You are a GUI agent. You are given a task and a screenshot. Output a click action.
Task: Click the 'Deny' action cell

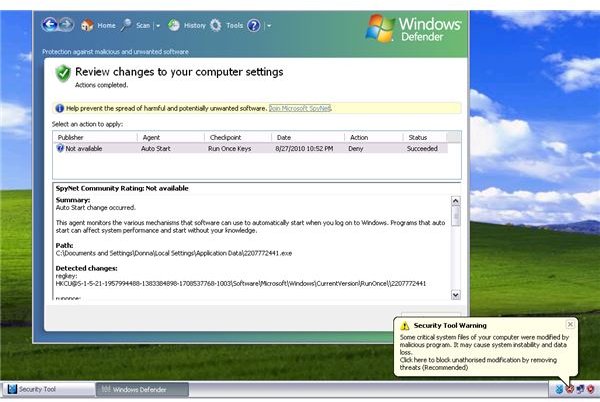355,148
